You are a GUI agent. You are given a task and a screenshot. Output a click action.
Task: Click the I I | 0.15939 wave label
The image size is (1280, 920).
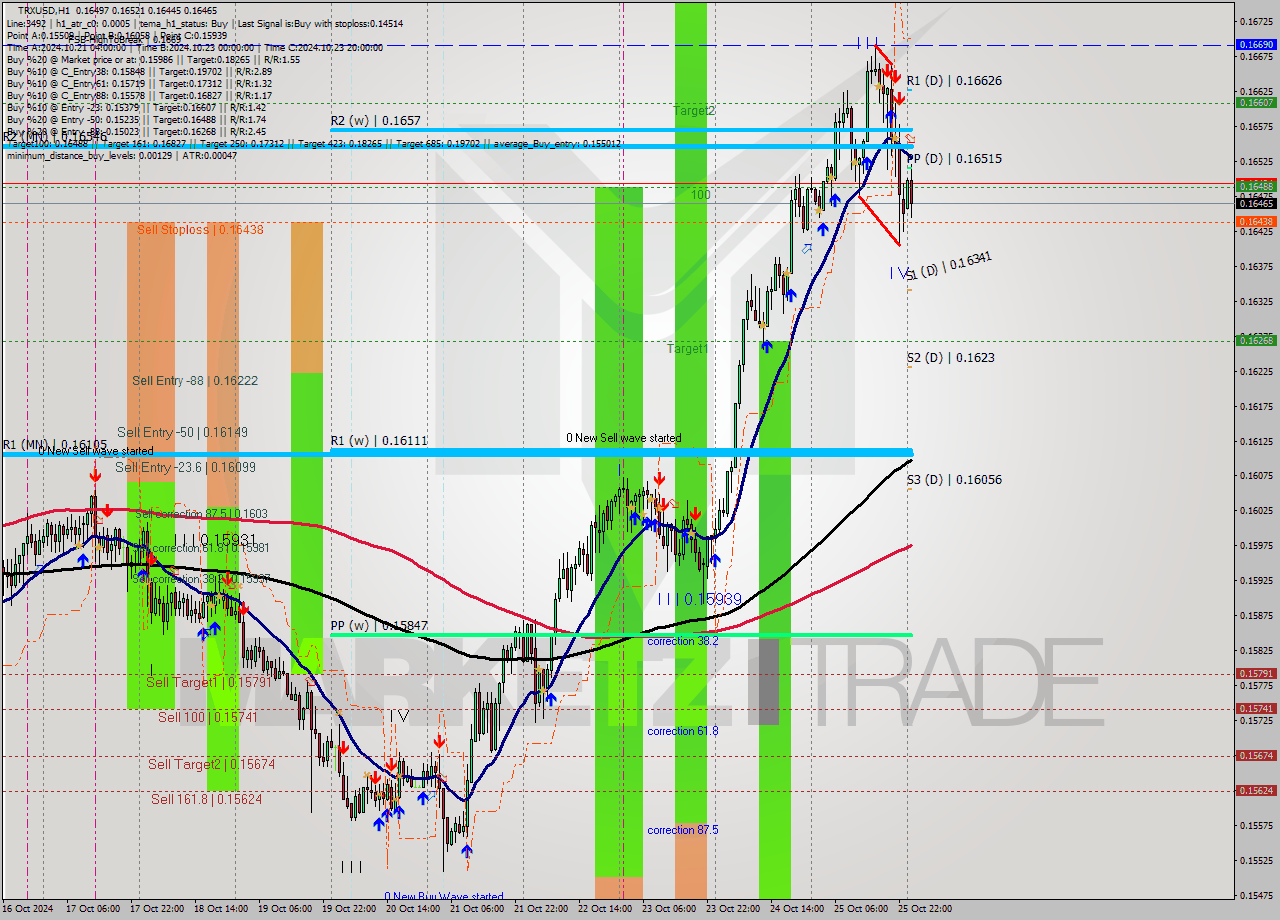pos(699,598)
